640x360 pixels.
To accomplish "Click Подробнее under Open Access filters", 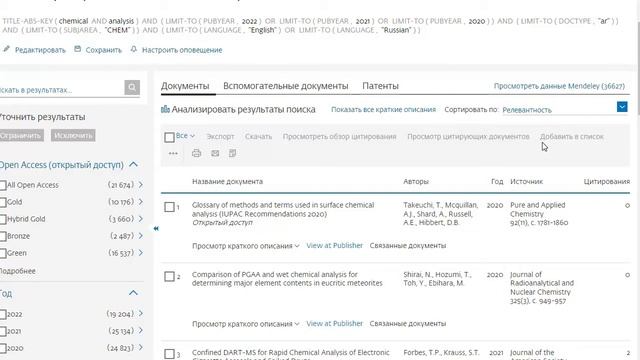I will point(18,271).
